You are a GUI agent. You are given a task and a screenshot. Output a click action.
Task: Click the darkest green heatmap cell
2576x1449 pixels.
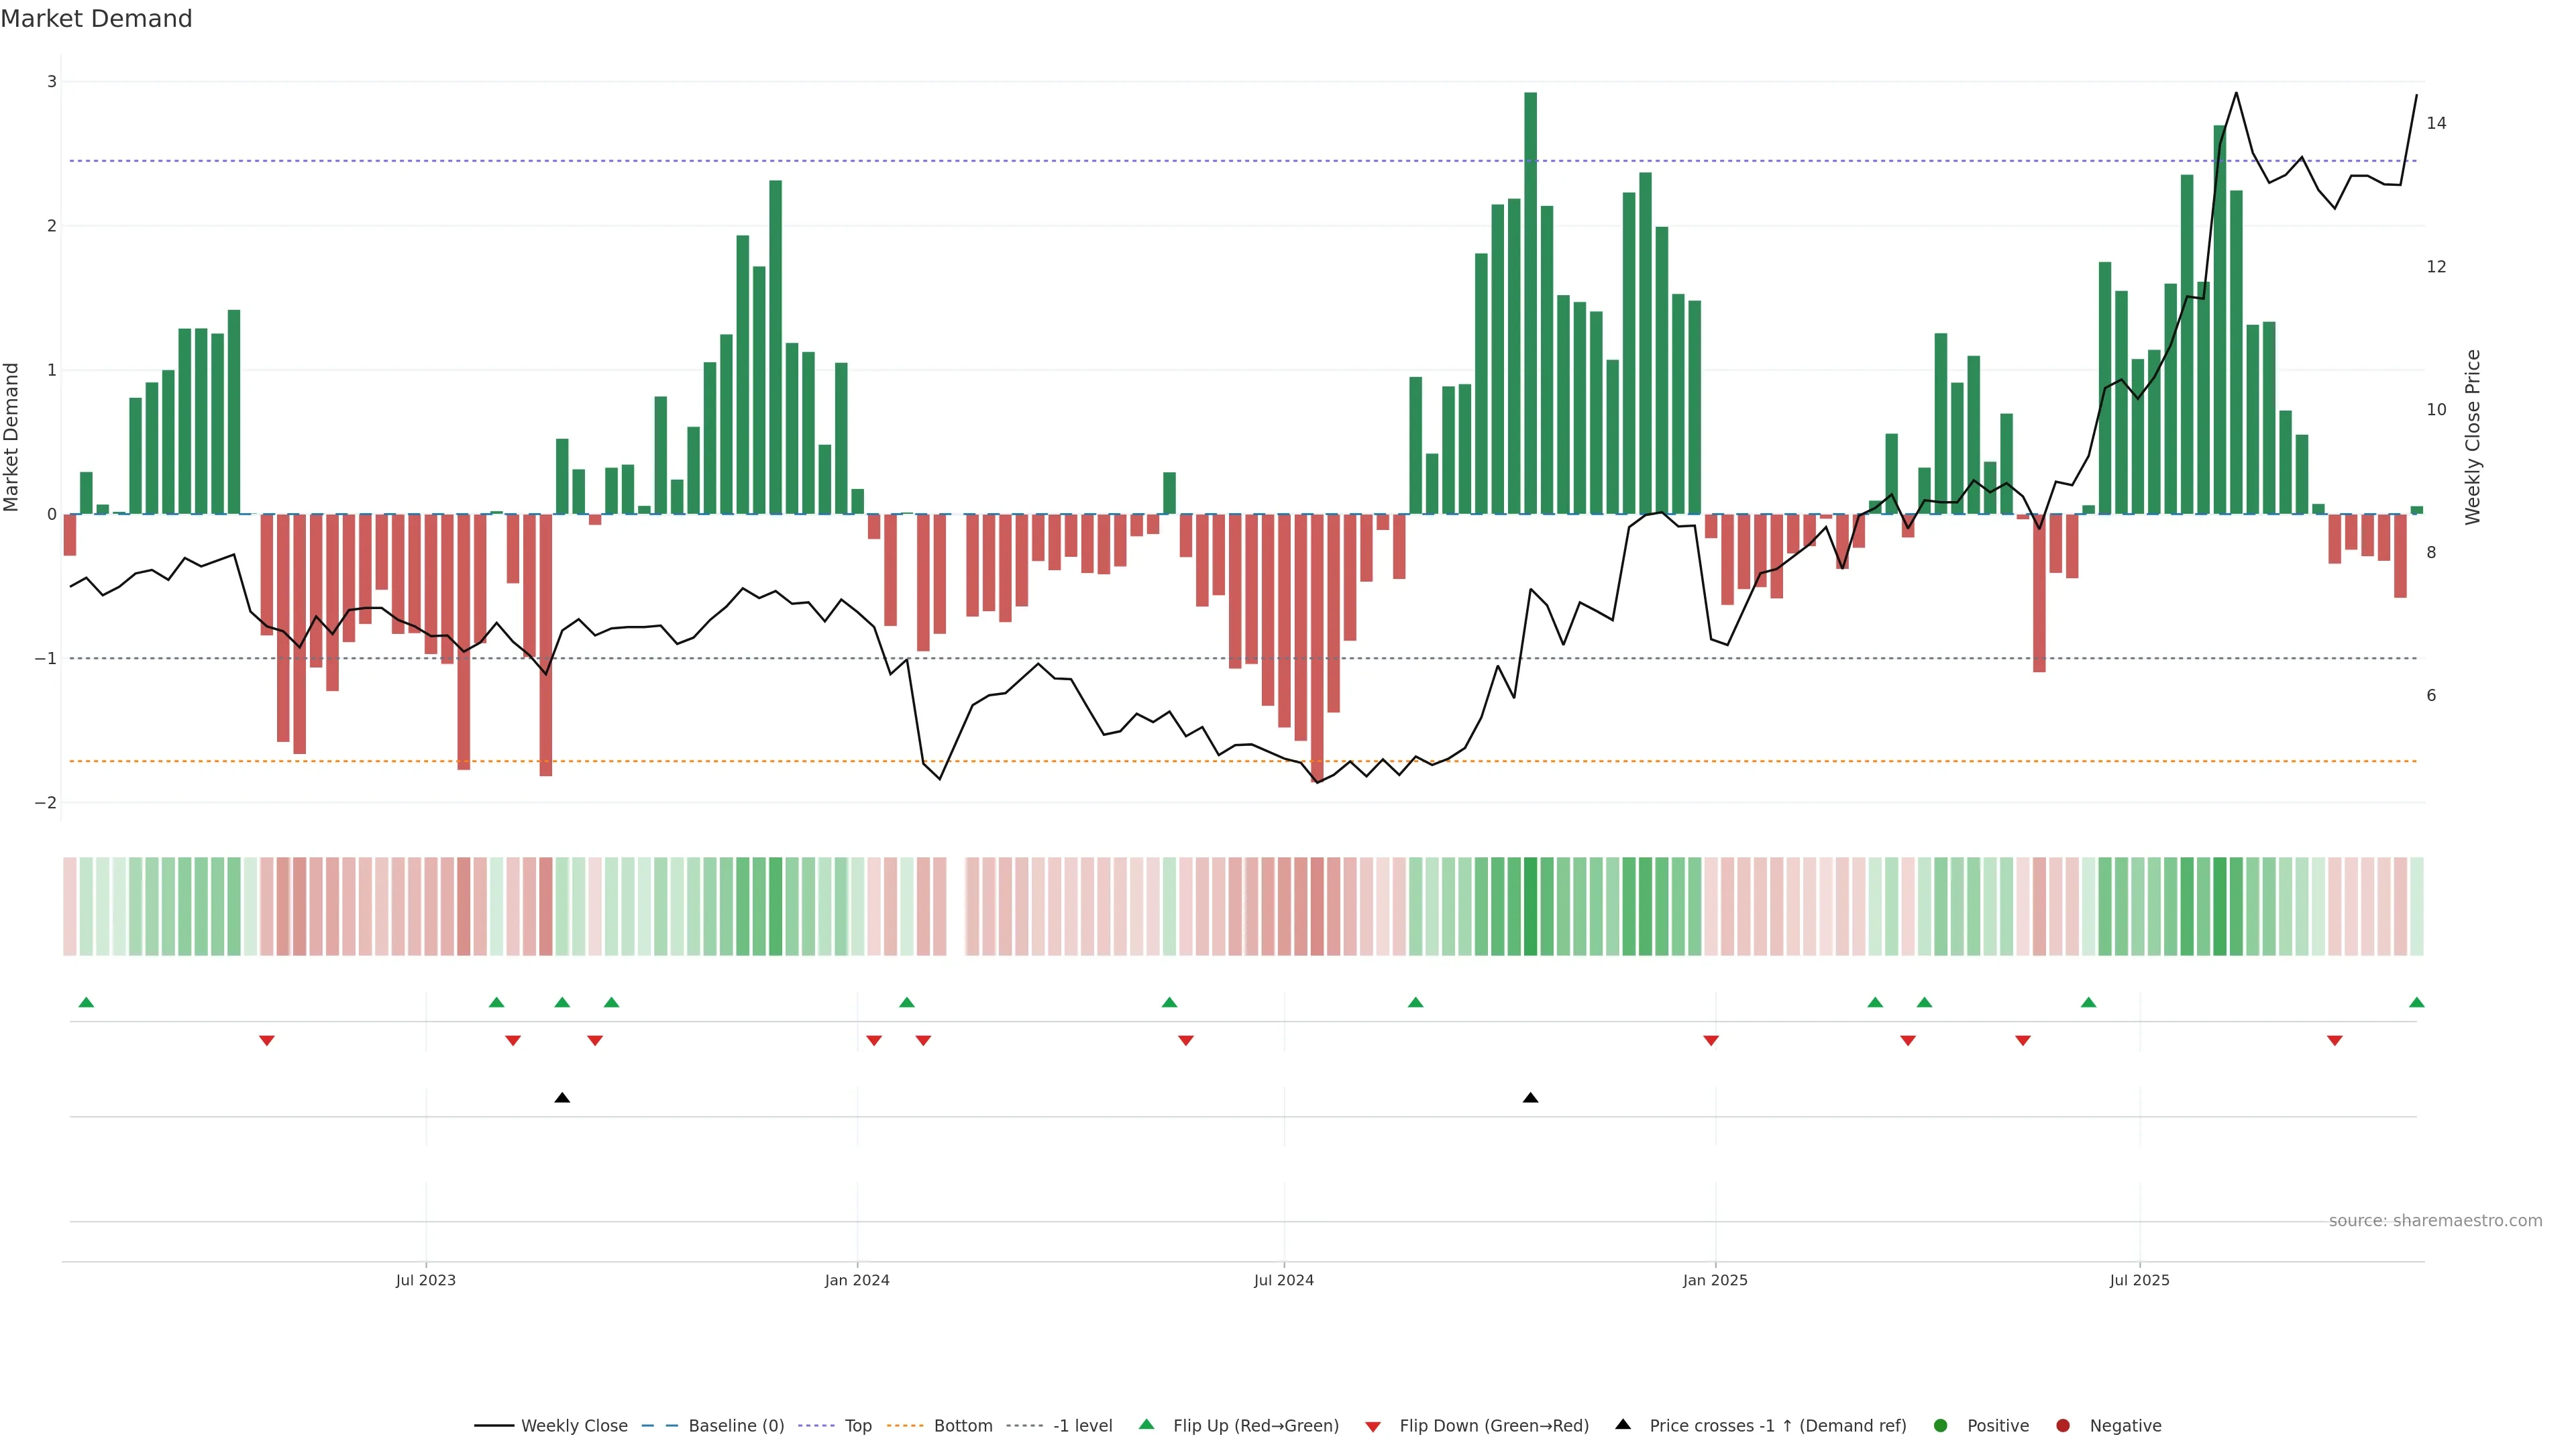pos(1530,906)
